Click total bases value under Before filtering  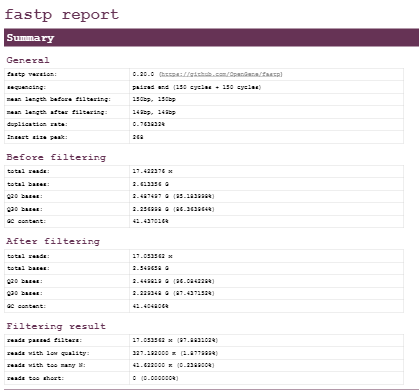(x=151, y=184)
